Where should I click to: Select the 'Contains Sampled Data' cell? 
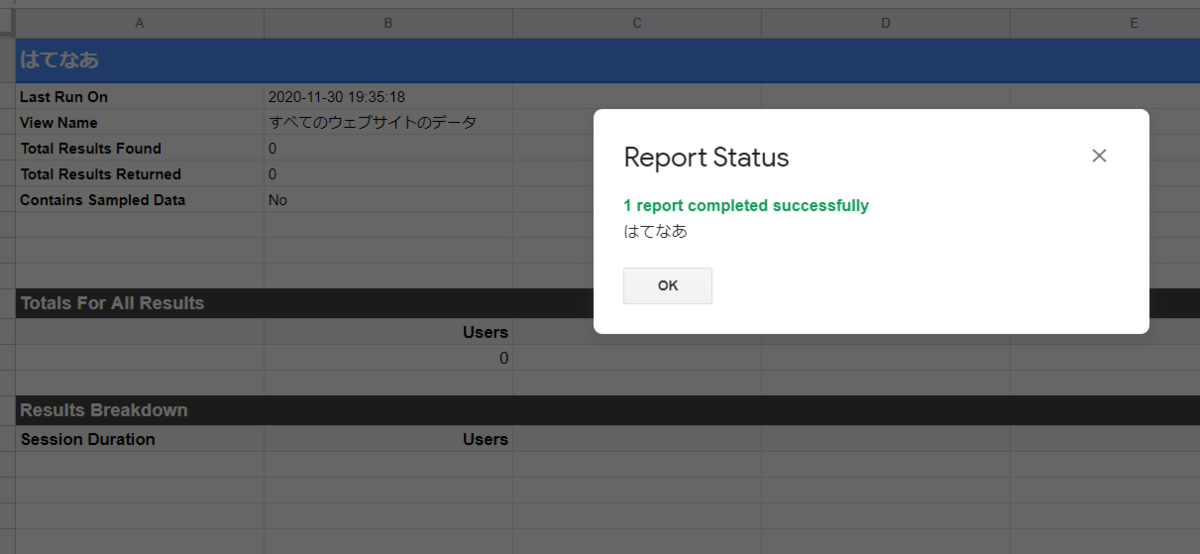point(140,200)
